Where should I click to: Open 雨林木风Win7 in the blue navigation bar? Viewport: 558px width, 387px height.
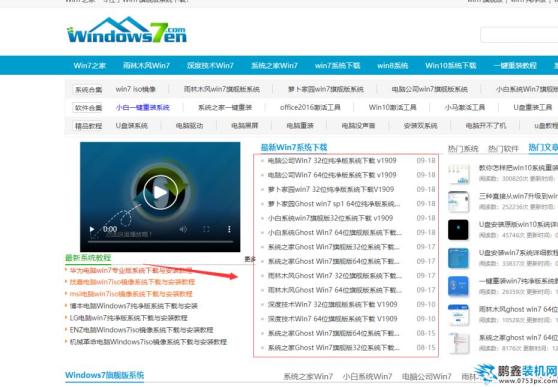point(146,66)
